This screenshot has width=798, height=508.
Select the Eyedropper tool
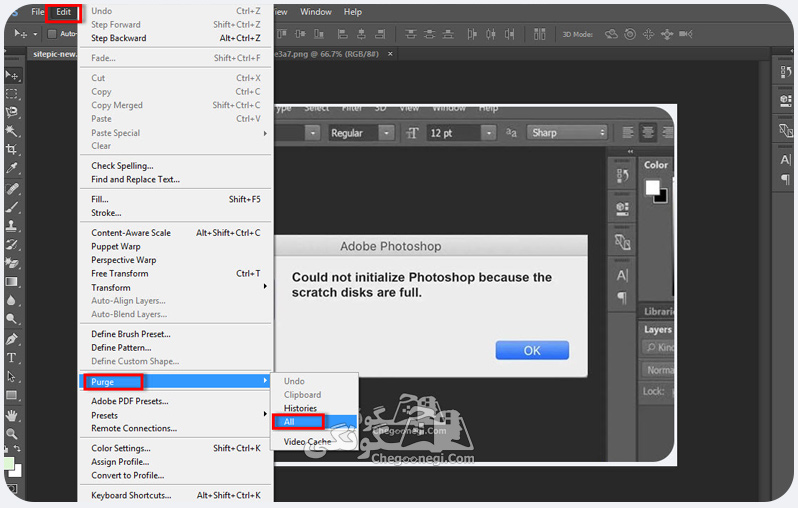click(12, 168)
